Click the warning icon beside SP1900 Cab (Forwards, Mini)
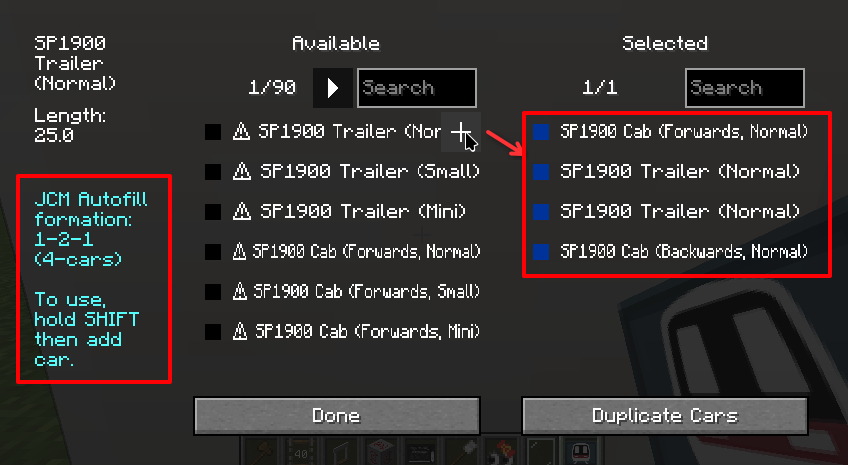 [240, 331]
